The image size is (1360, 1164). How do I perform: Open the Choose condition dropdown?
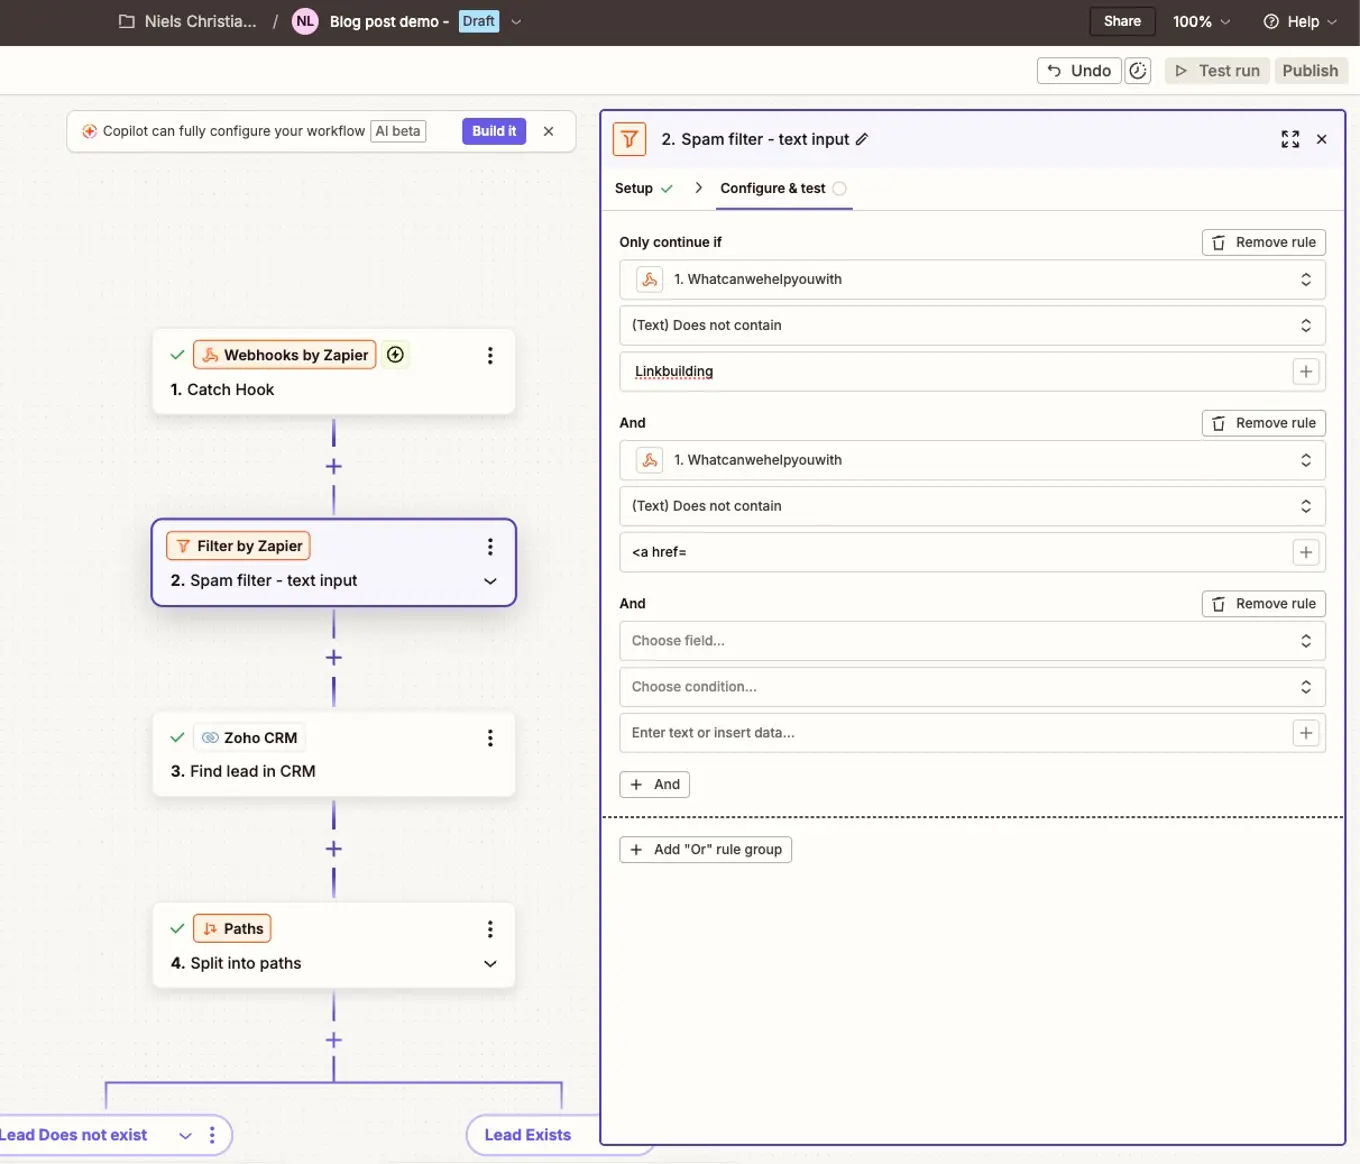pos(971,687)
